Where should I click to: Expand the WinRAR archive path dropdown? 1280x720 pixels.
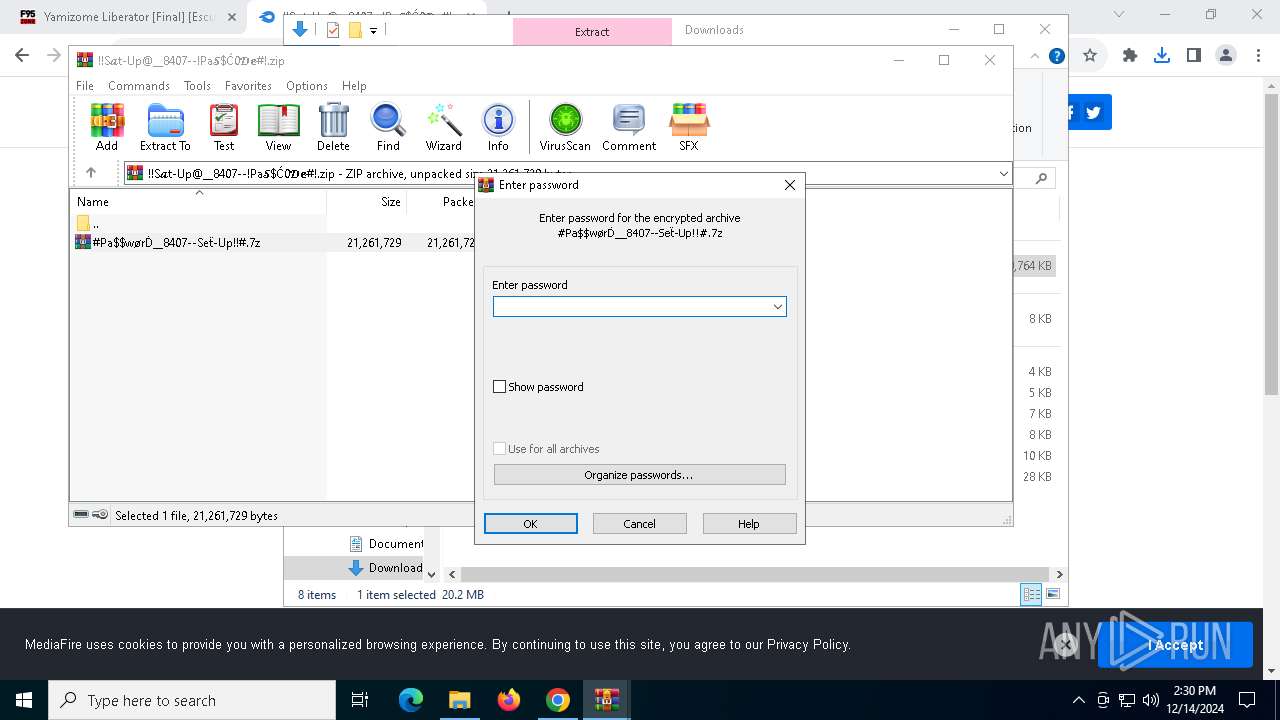[x=1003, y=174]
